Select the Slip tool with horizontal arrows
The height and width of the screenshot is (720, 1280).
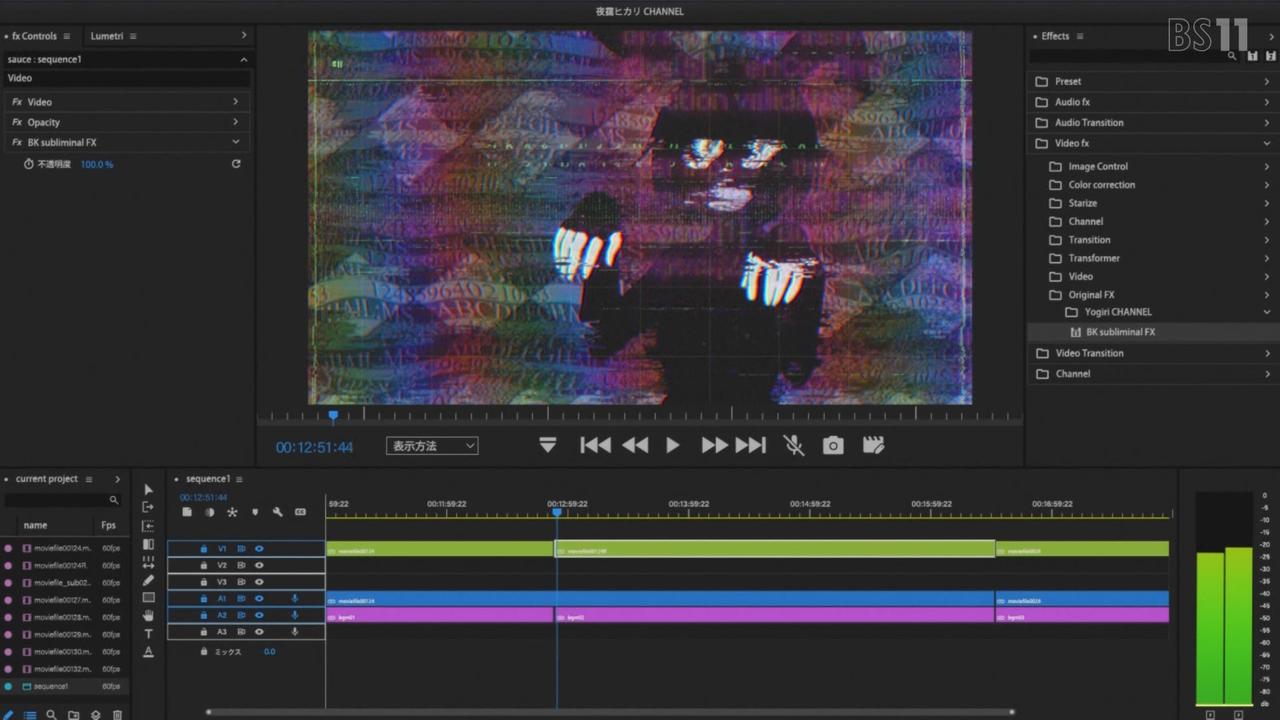149,562
